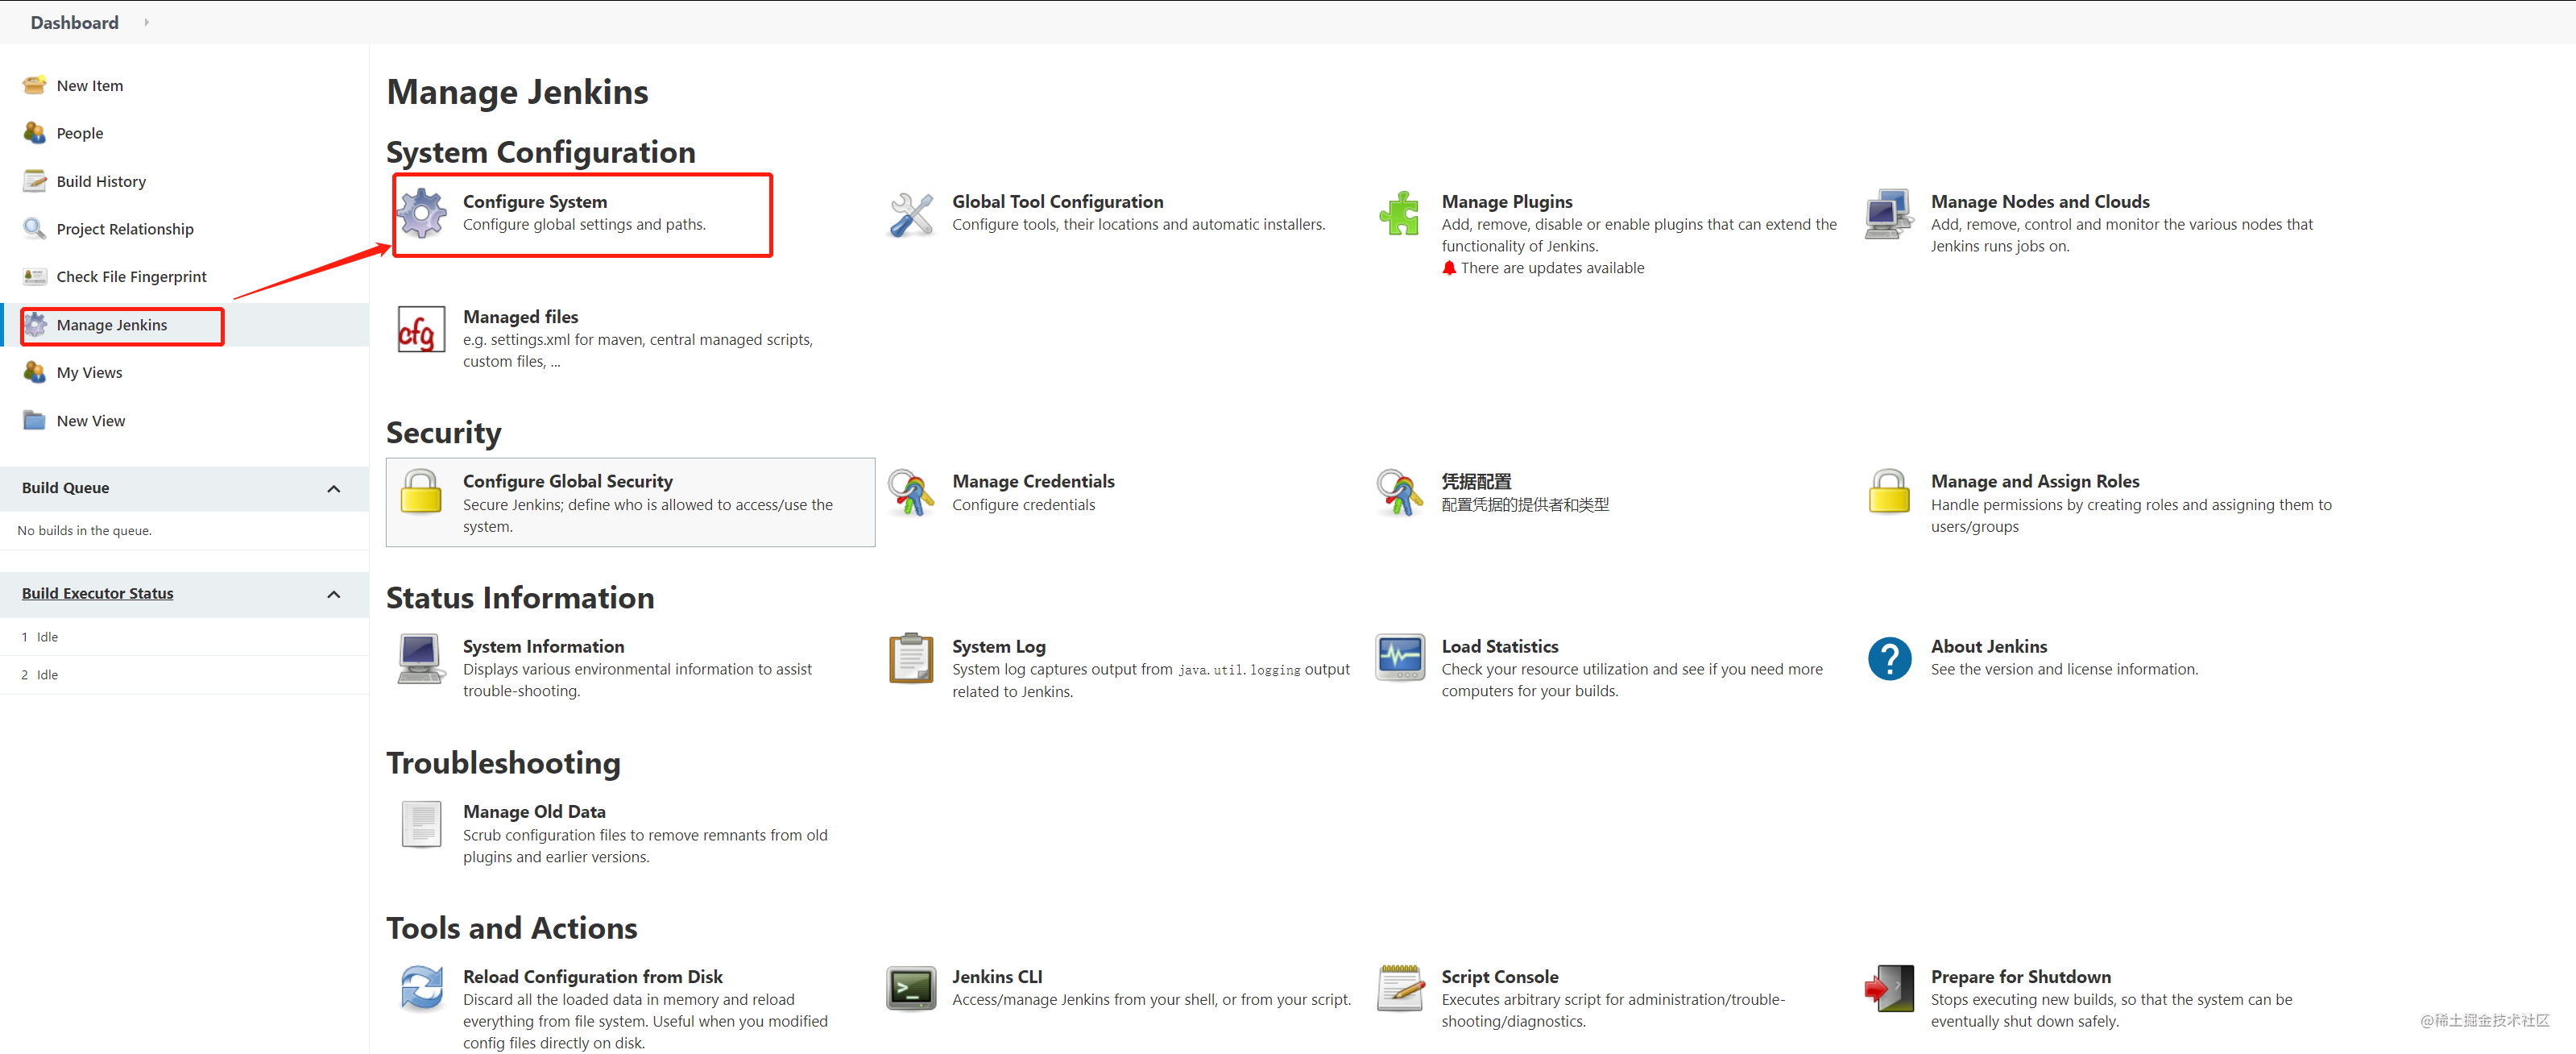Go to Manage Jenkins sidebar item

pyautogui.click(x=111, y=325)
